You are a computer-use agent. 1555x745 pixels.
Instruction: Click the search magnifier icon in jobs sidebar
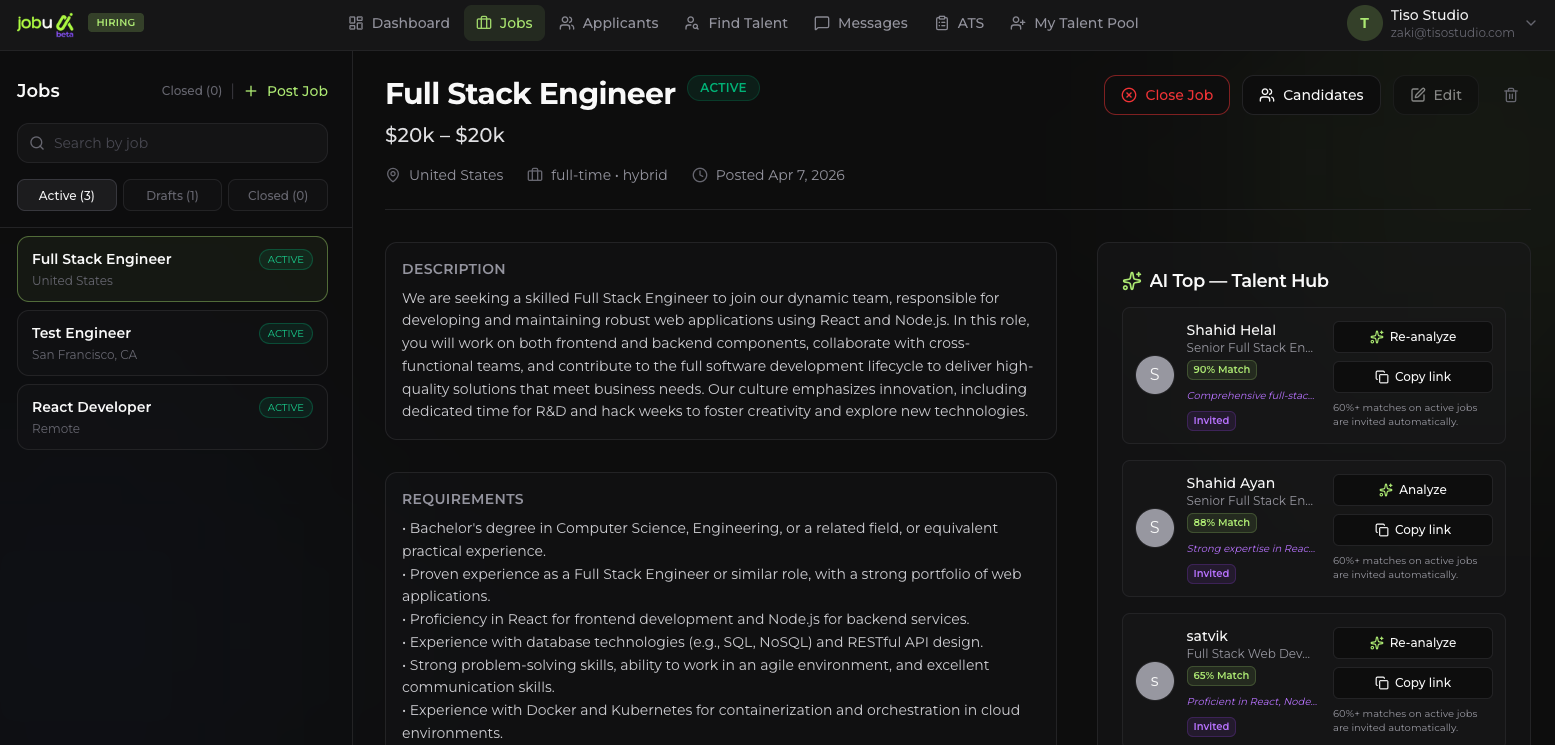click(37, 143)
